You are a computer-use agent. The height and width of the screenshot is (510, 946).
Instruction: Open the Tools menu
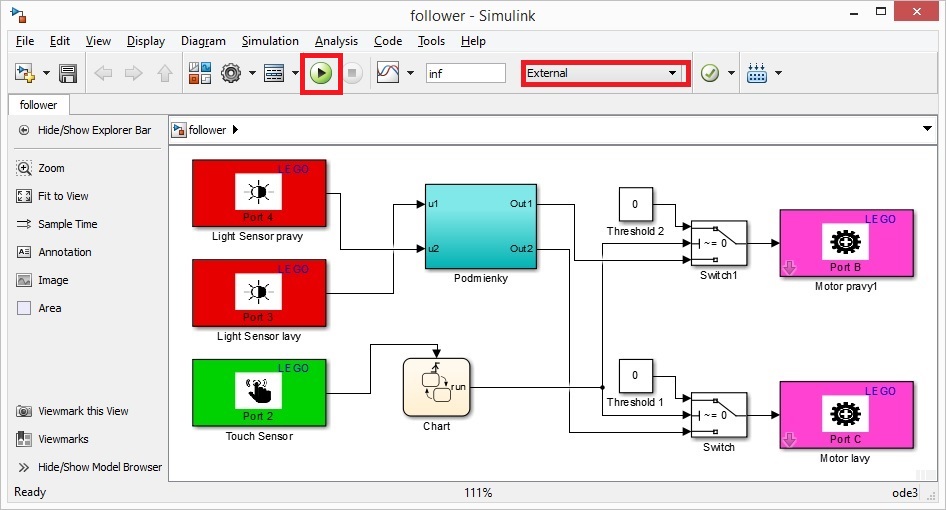(x=431, y=40)
